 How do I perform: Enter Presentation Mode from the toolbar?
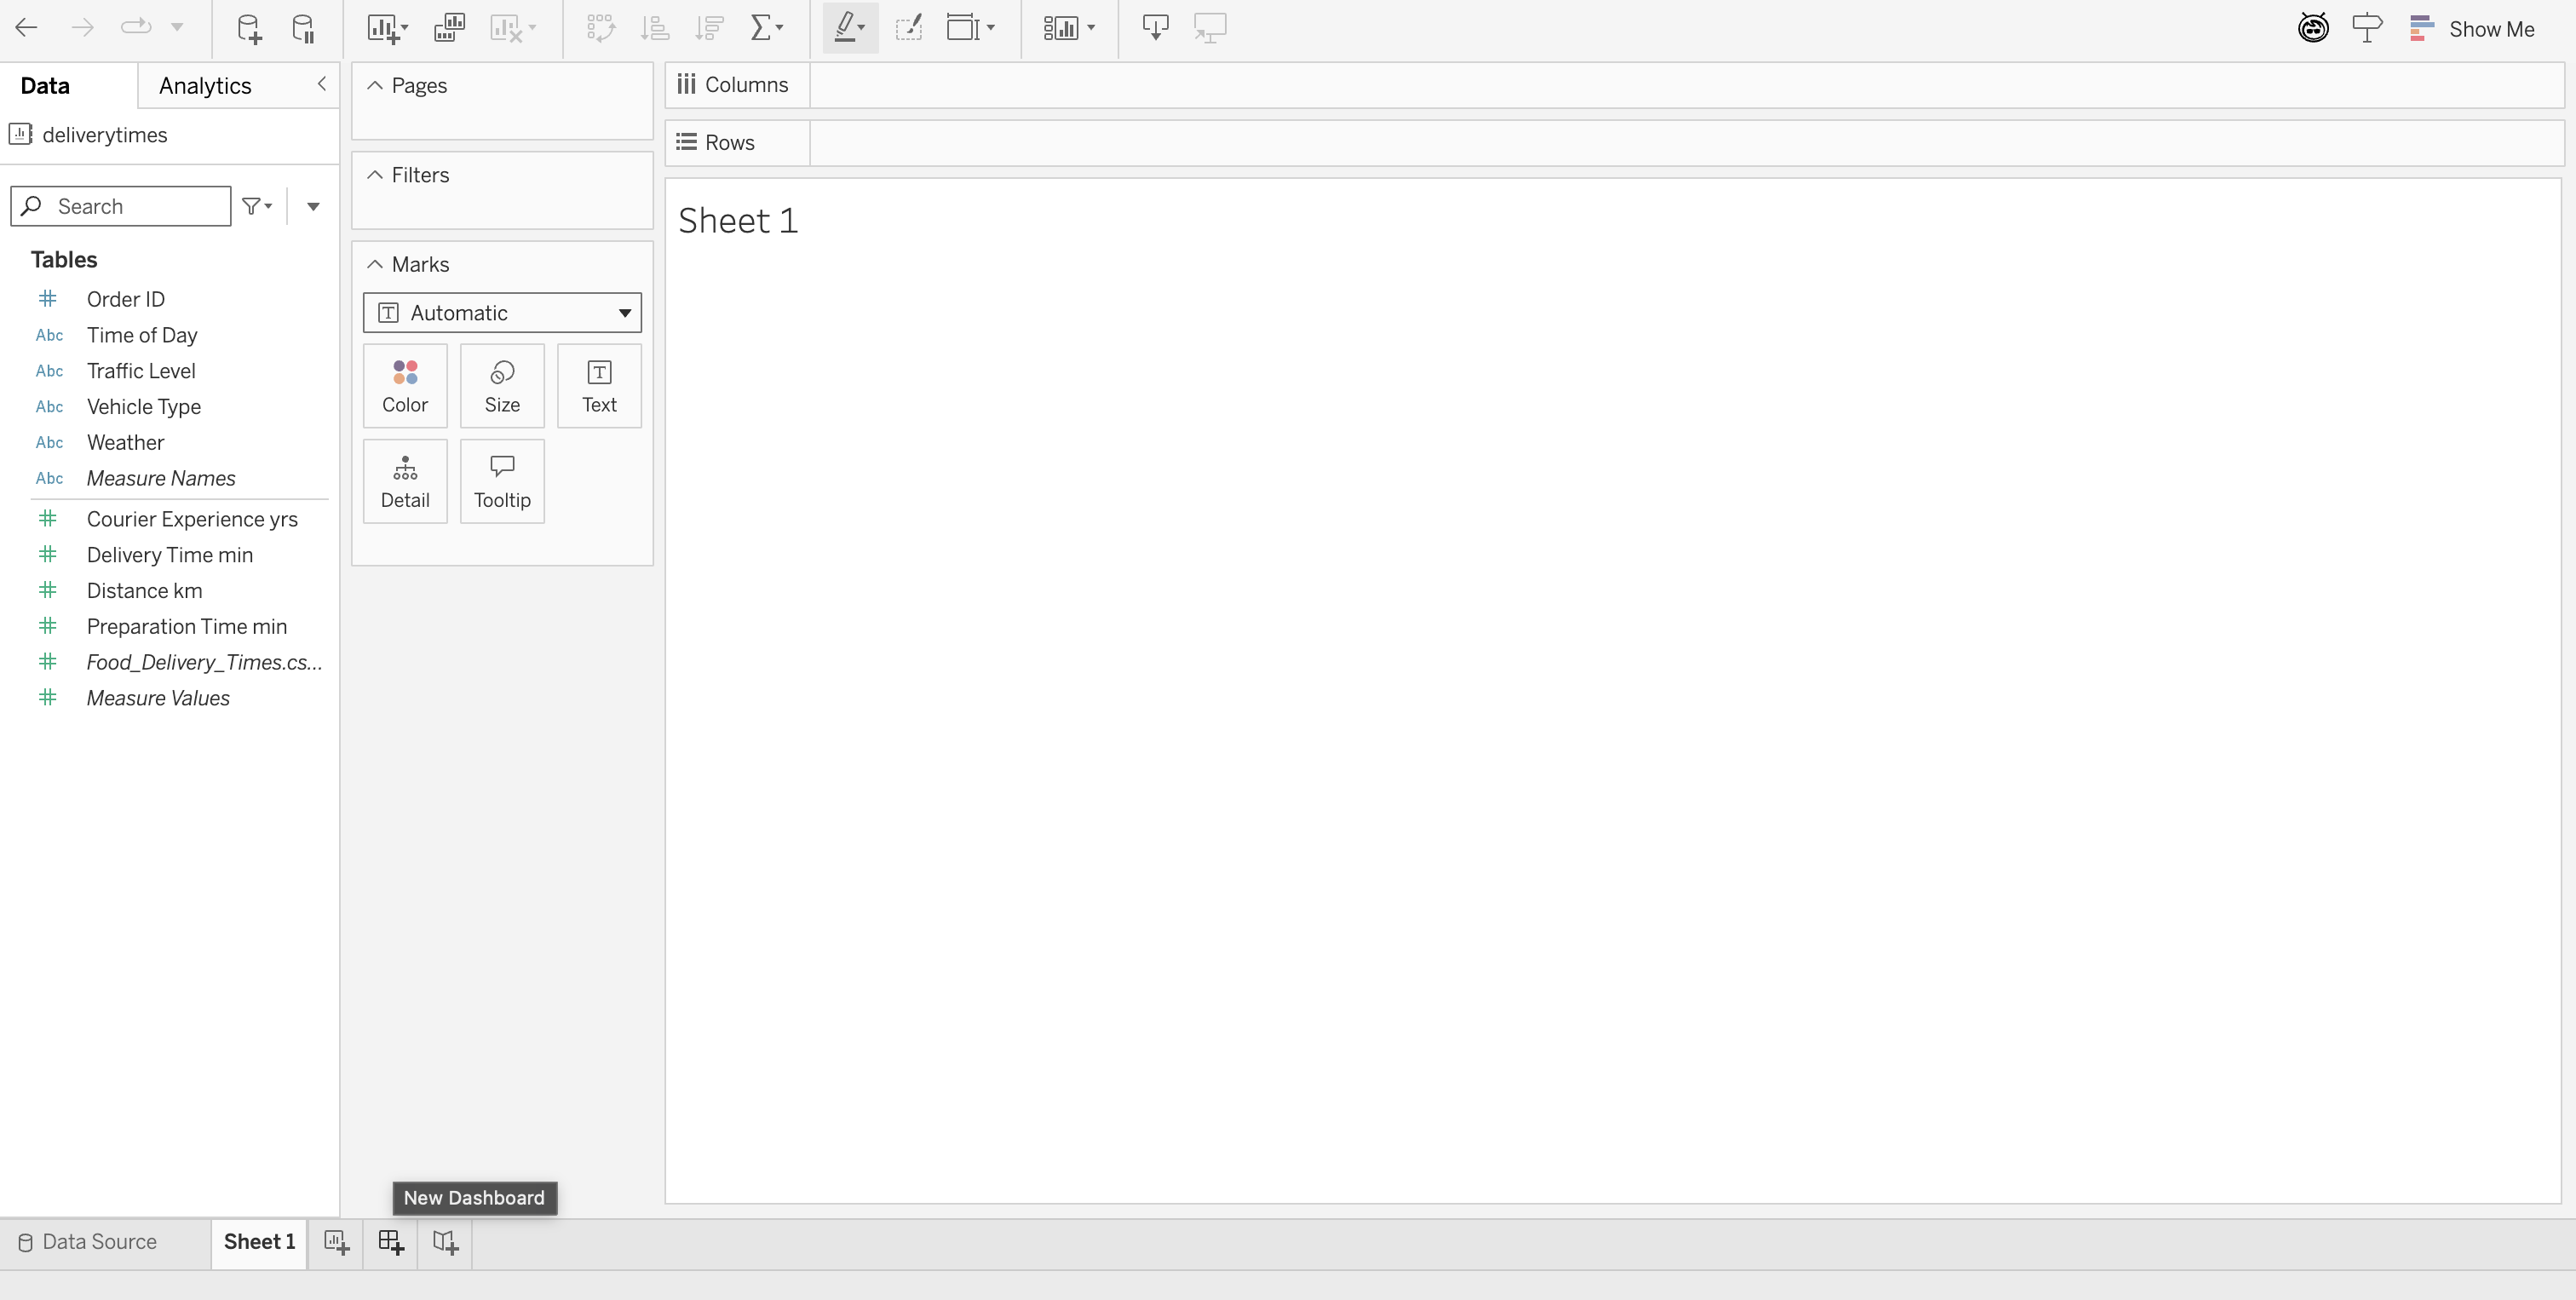point(1209,27)
